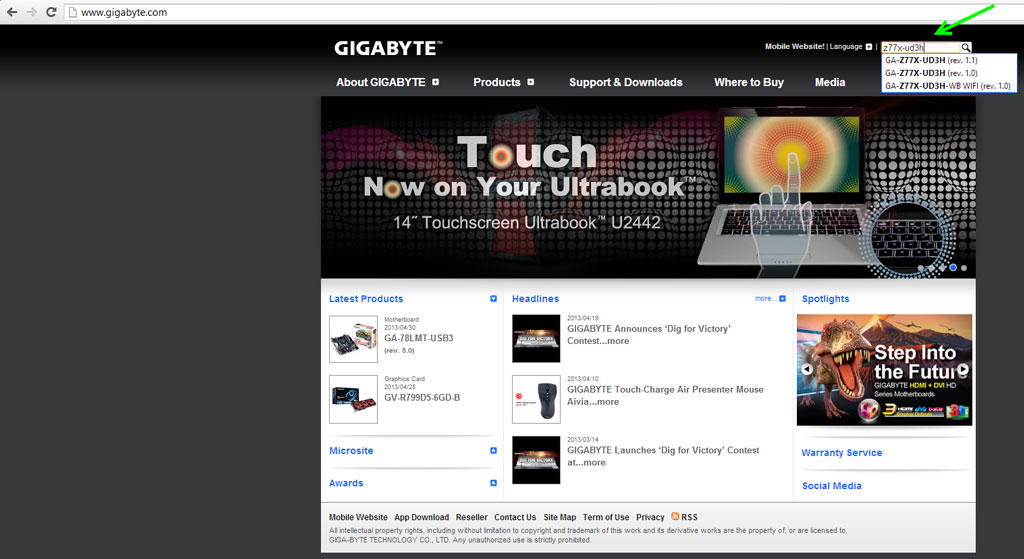1024x559 pixels.
Task: Click the RSS feed icon
Action: (x=675, y=517)
